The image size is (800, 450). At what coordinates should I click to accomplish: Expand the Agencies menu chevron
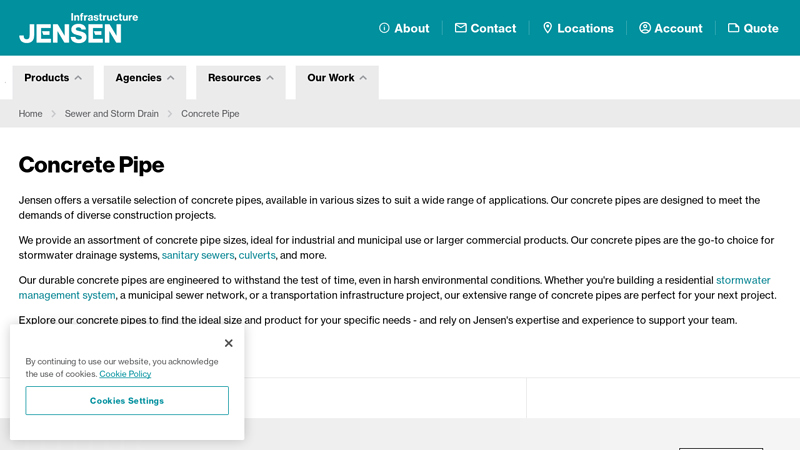pyautogui.click(x=170, y=78)
